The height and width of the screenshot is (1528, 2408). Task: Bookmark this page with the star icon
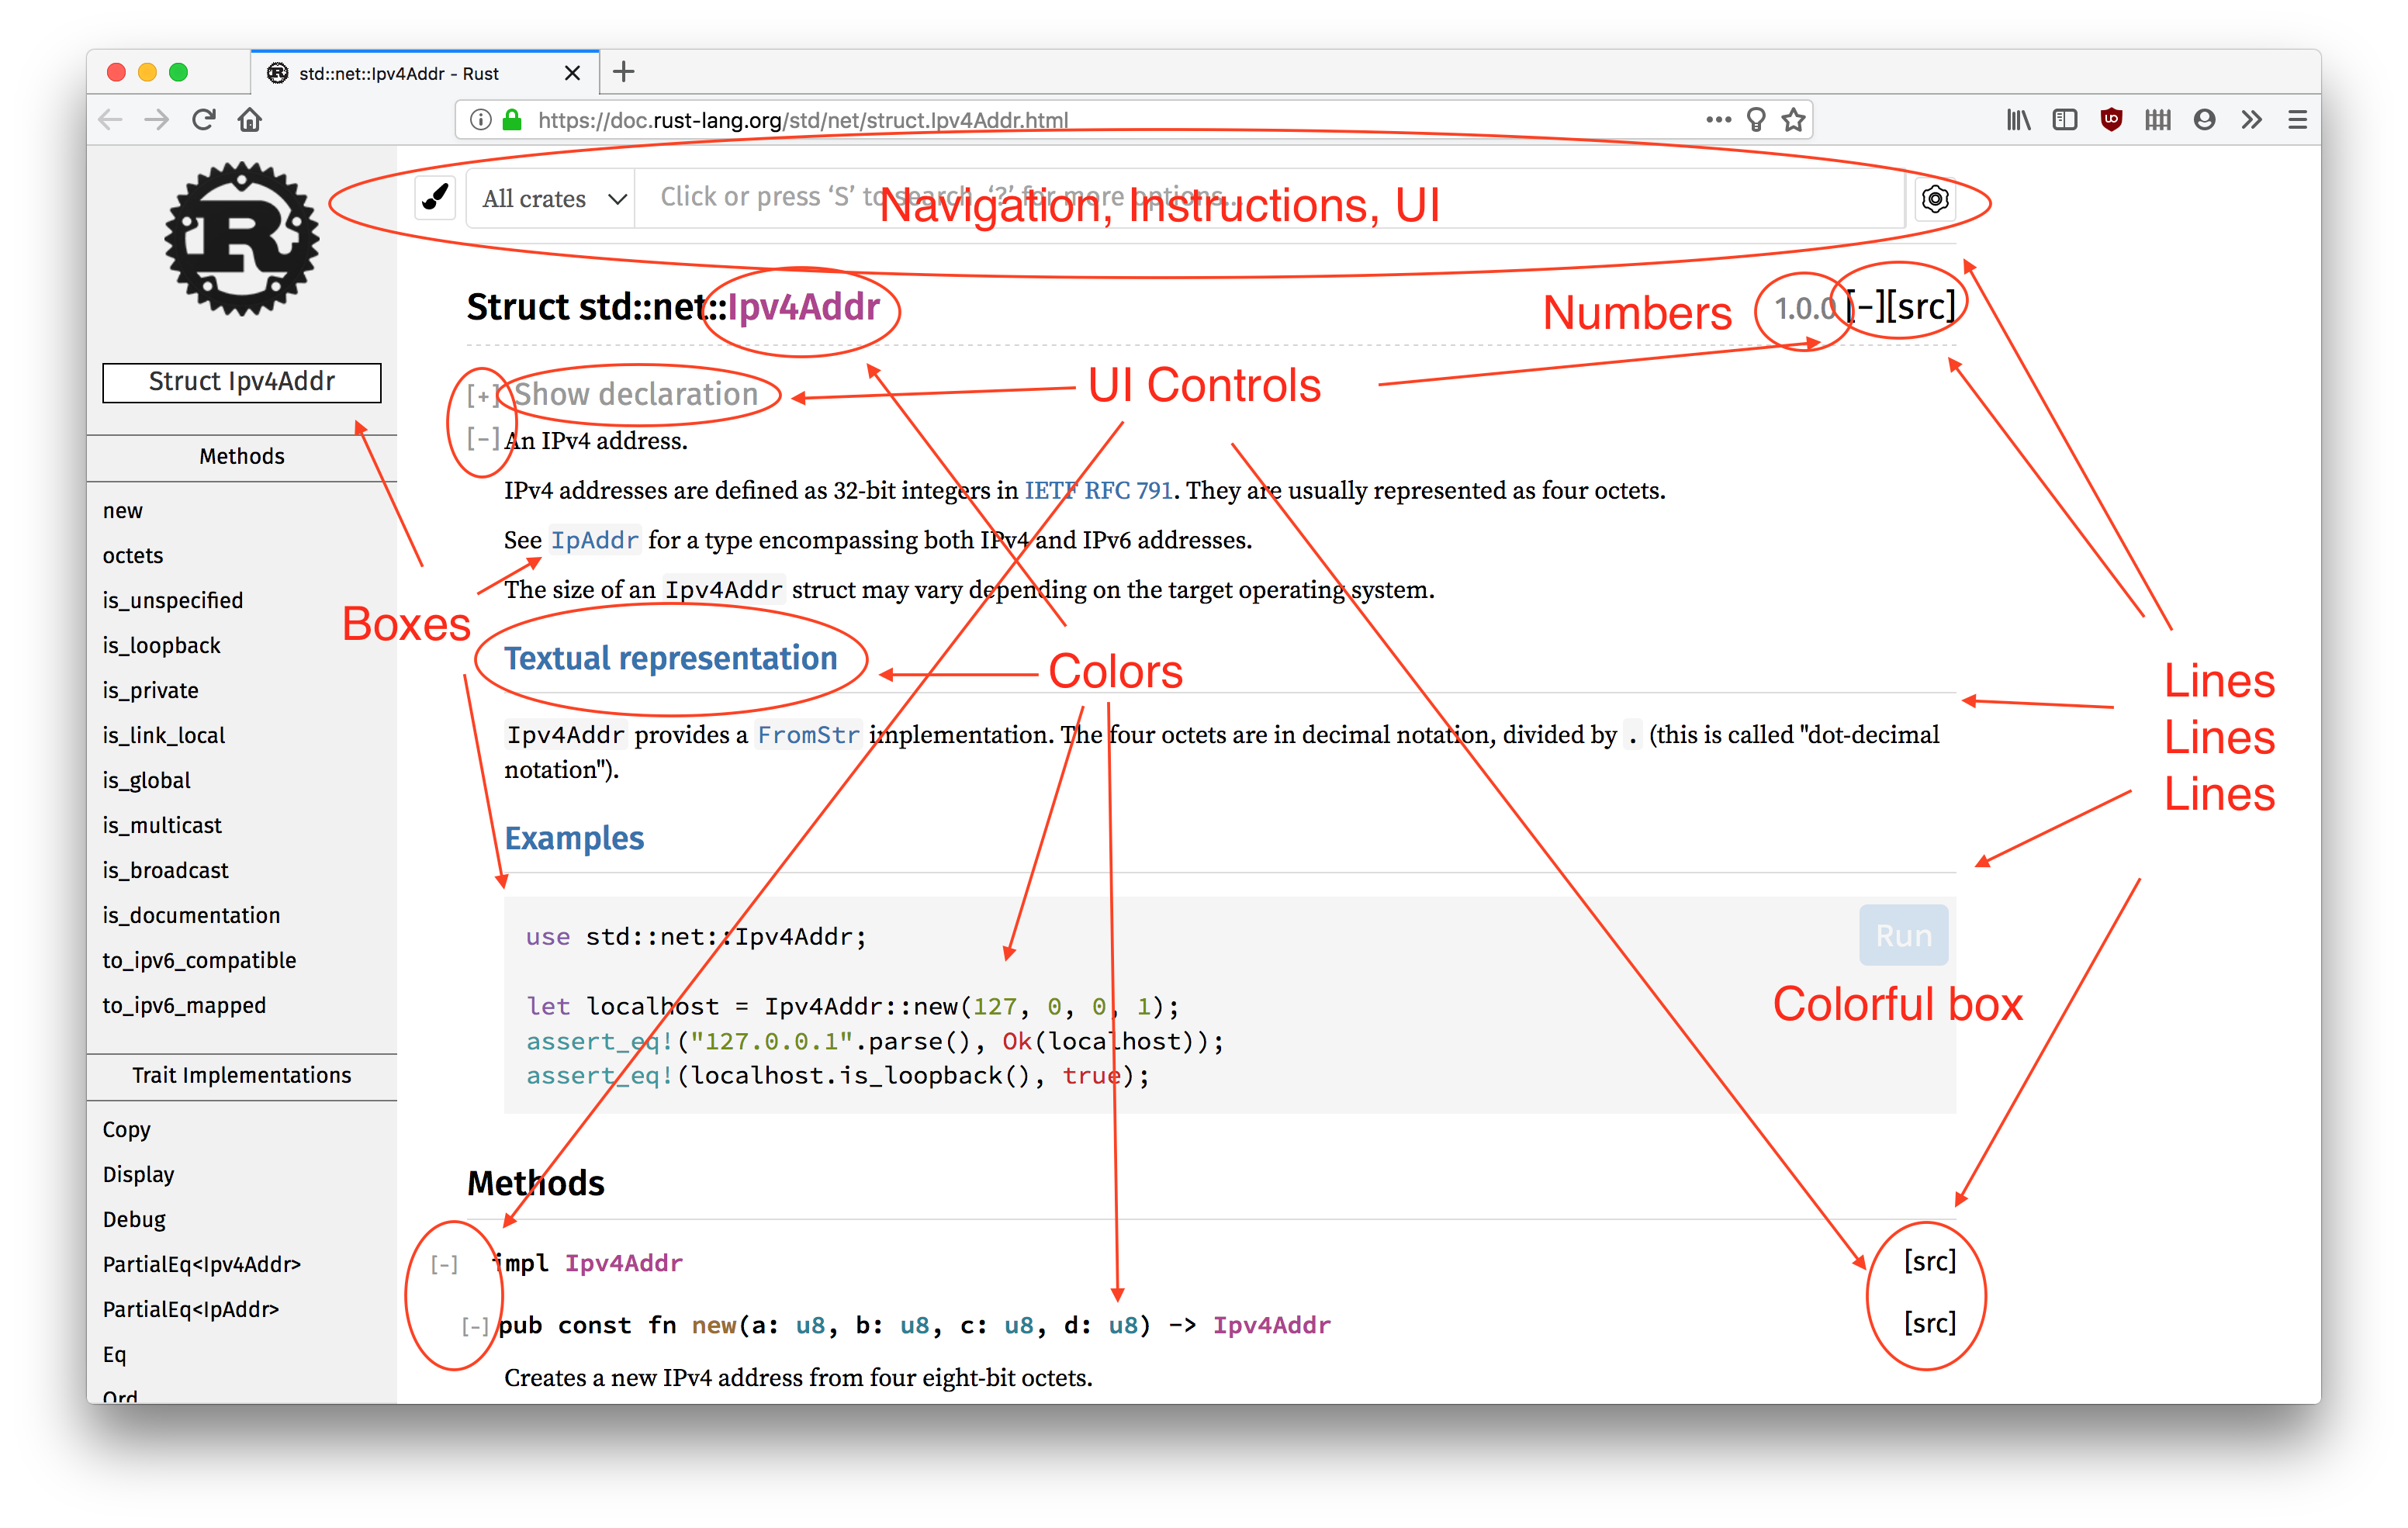click(x=1794, y=120)
